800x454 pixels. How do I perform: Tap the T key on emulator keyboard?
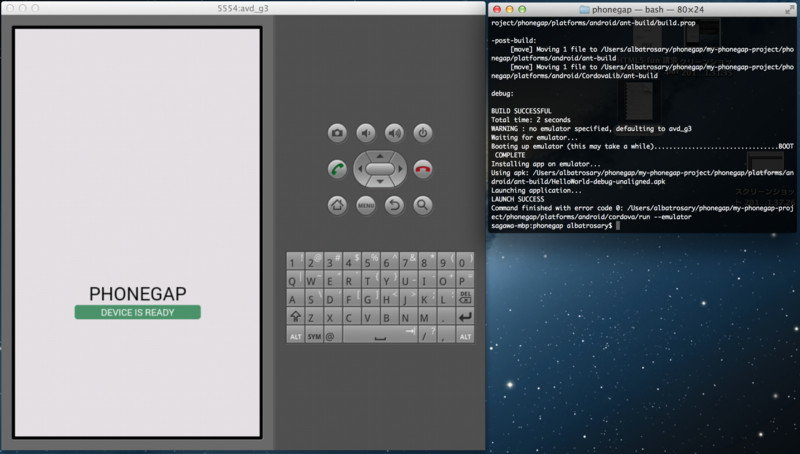[371, 280]
